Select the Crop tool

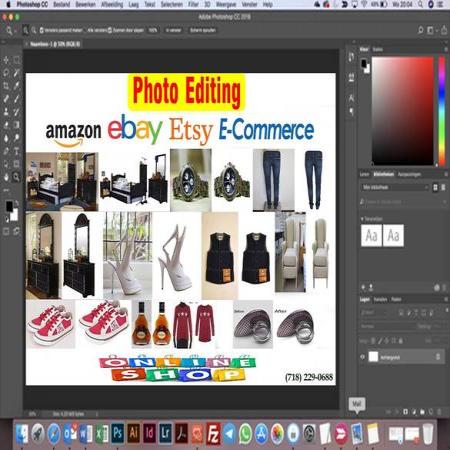click(6, 86)
